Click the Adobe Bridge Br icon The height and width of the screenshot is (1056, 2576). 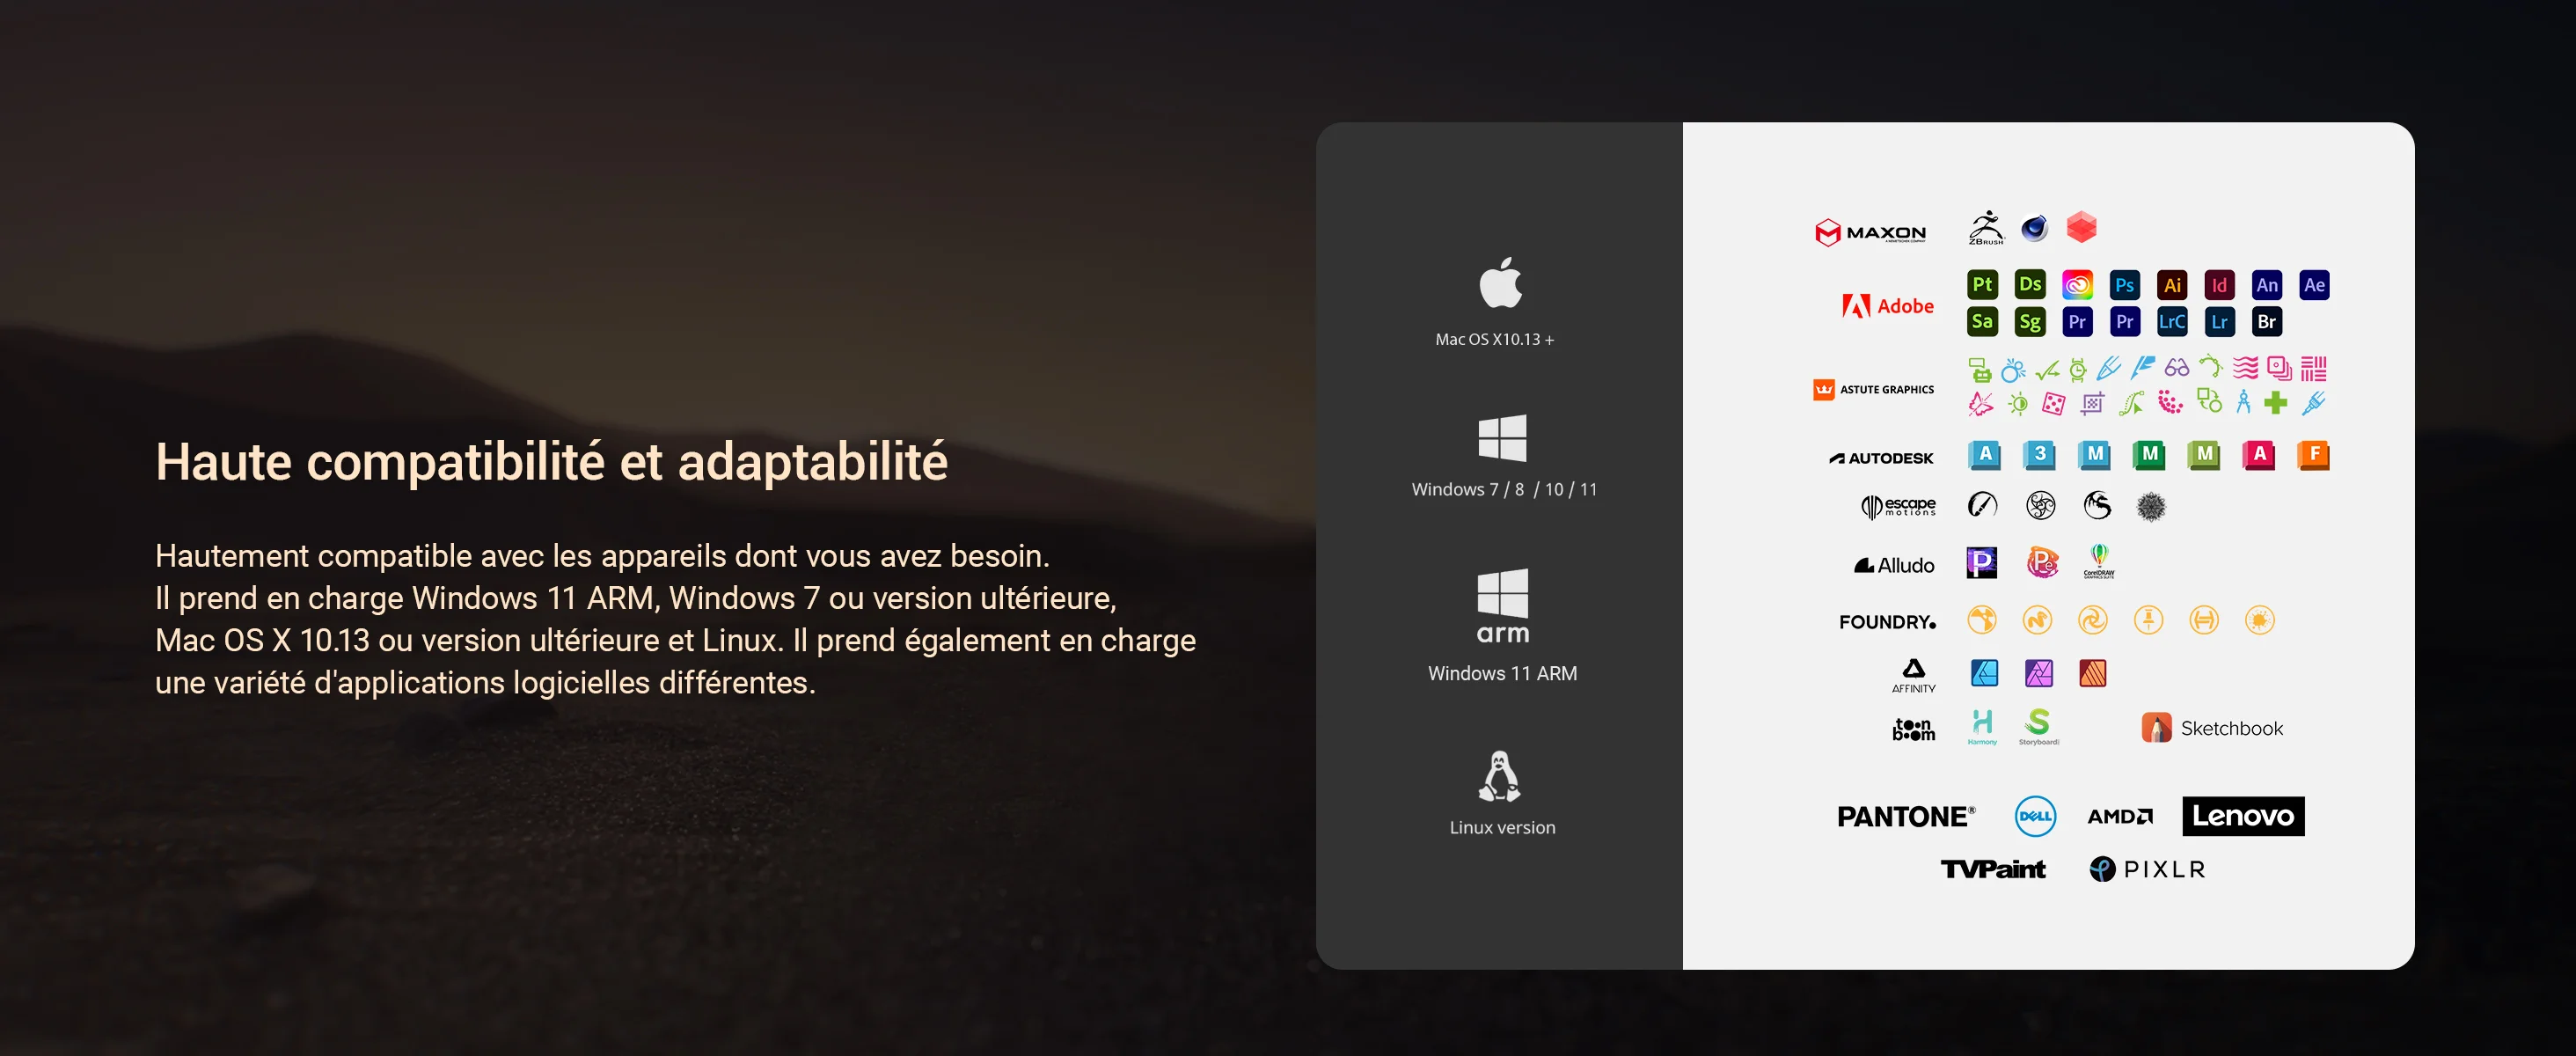[2267, 321]
